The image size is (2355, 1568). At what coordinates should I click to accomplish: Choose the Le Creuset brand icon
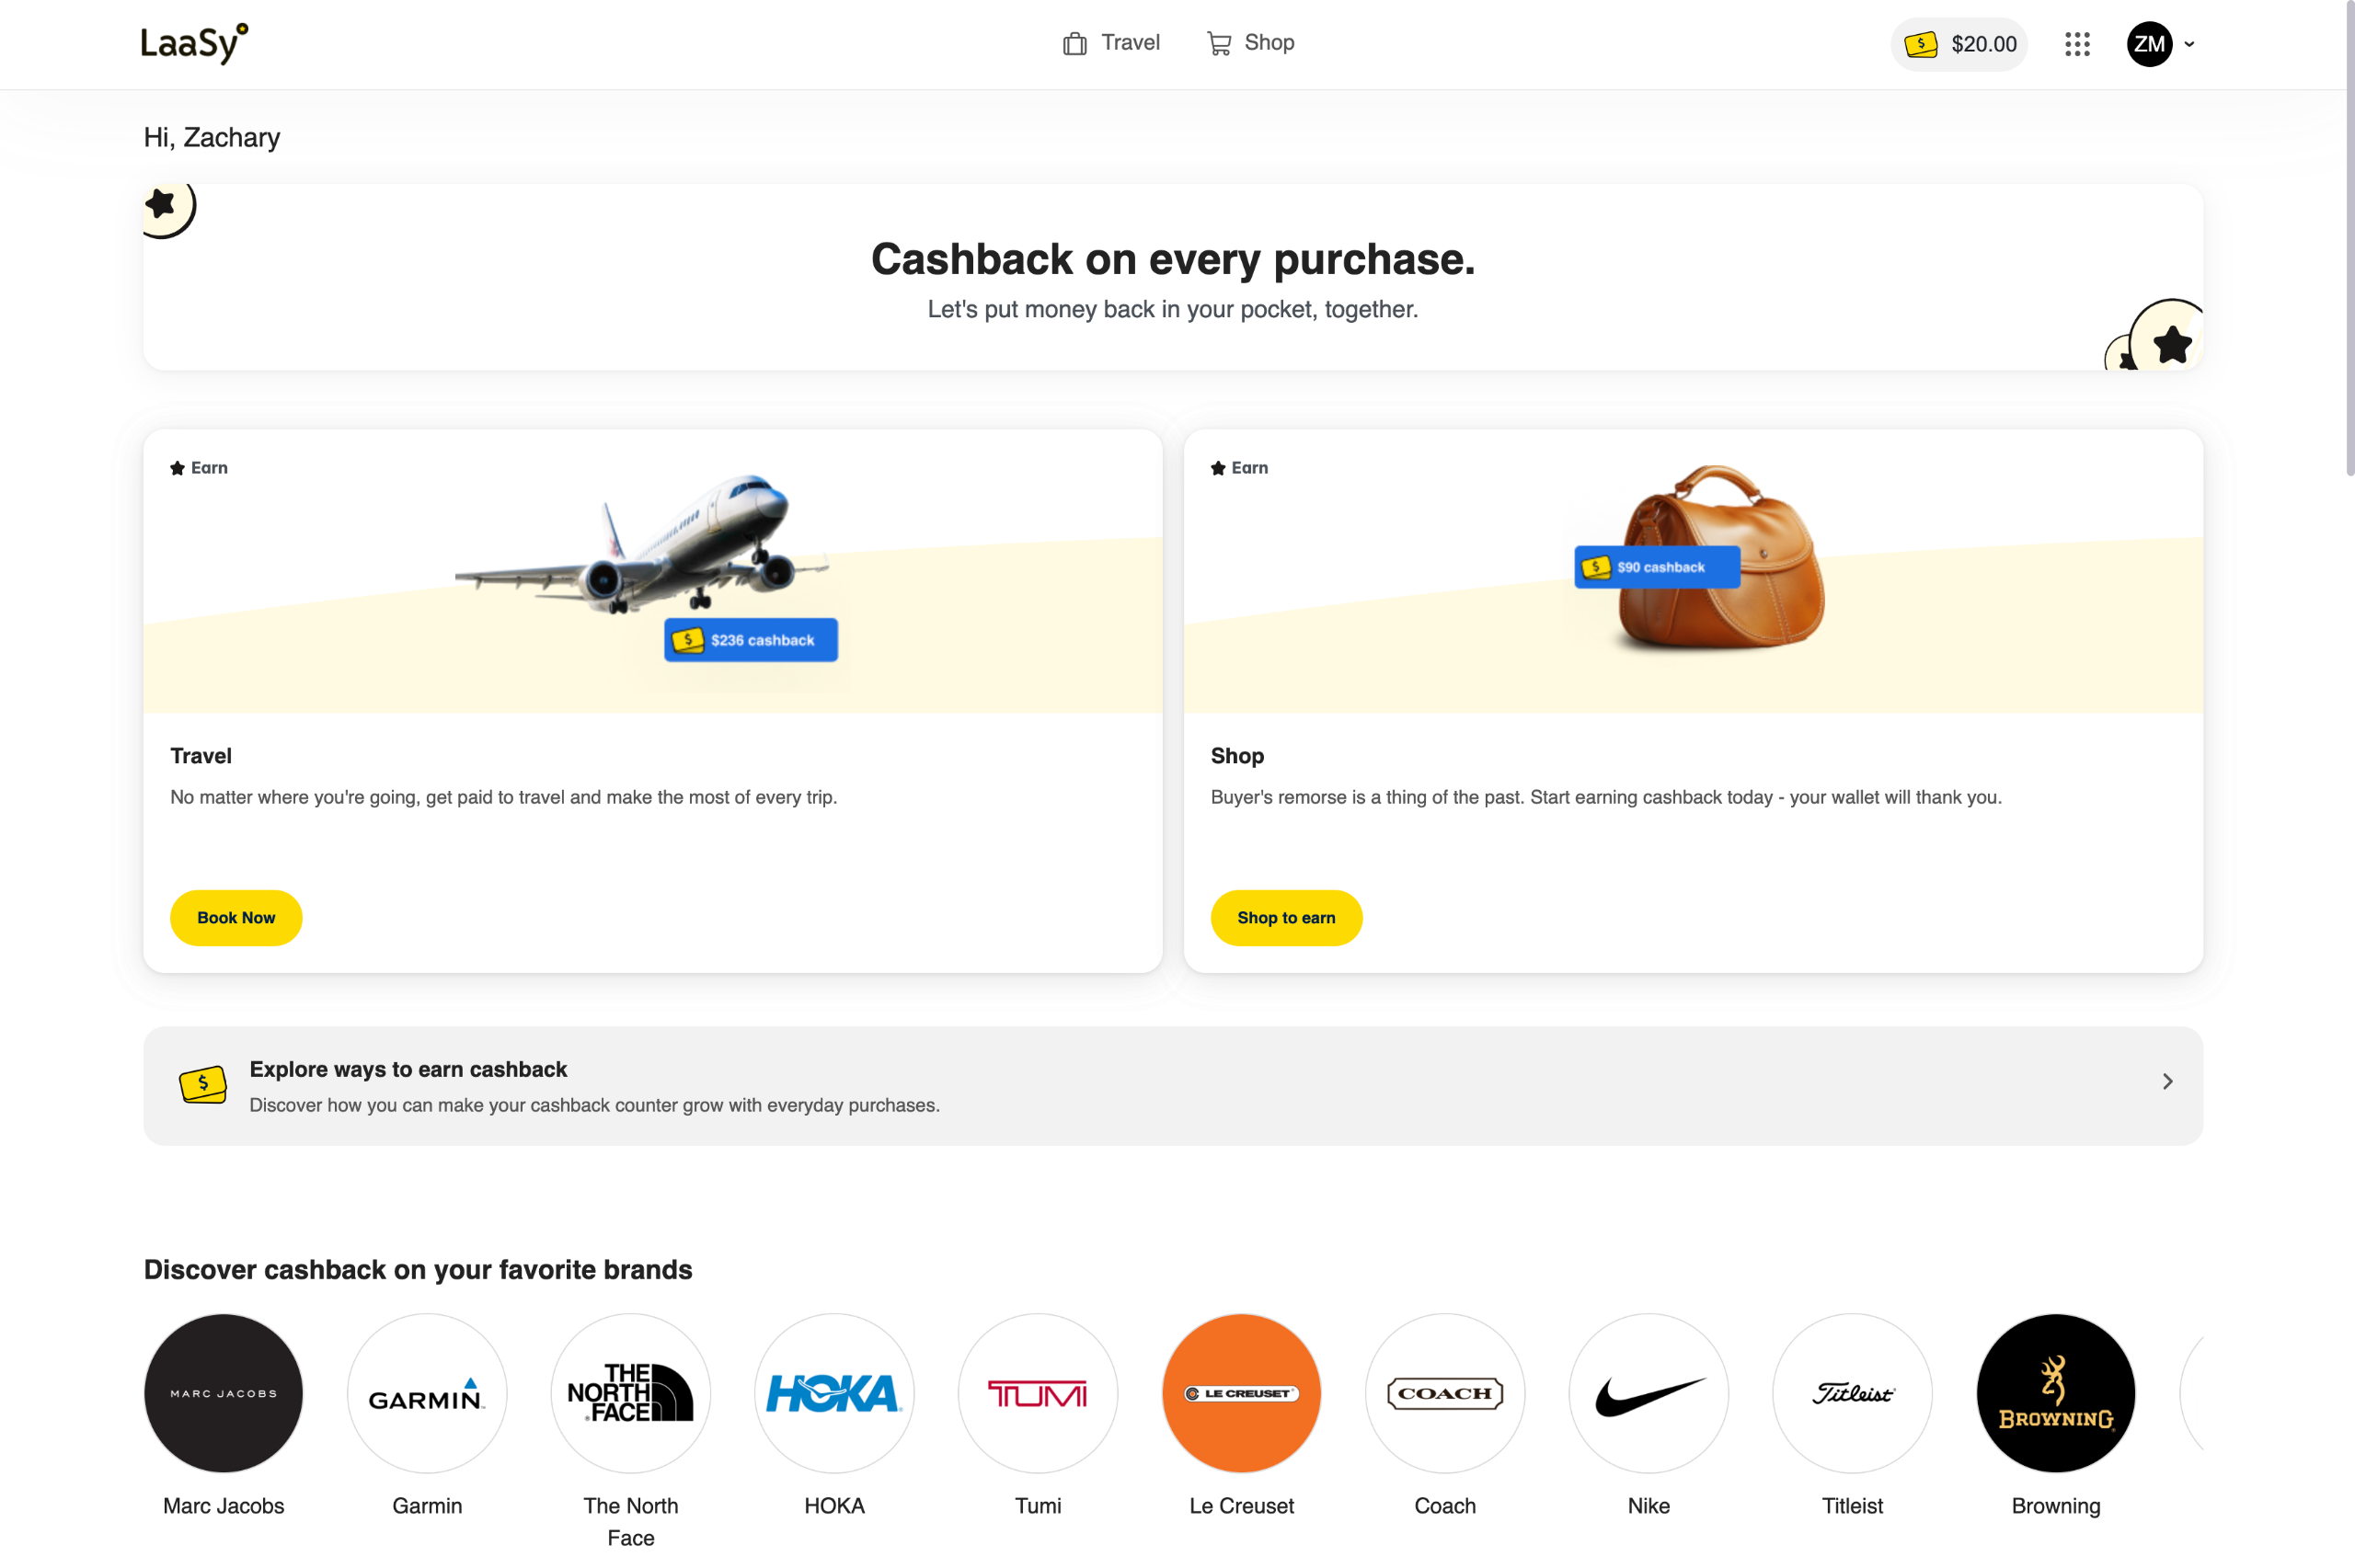click(x=1241, y=1392)
